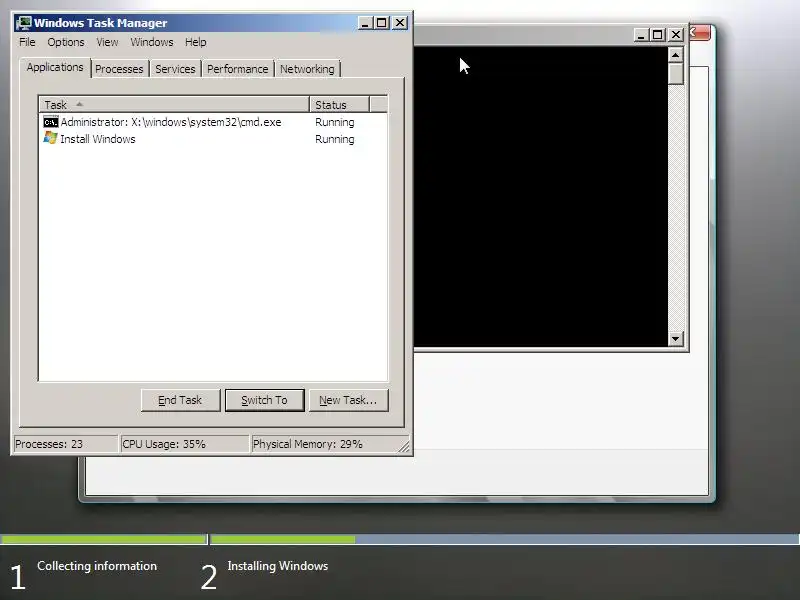Click the Processes: 23 status entry
800x600 pixels.
[x=66, y=444]
